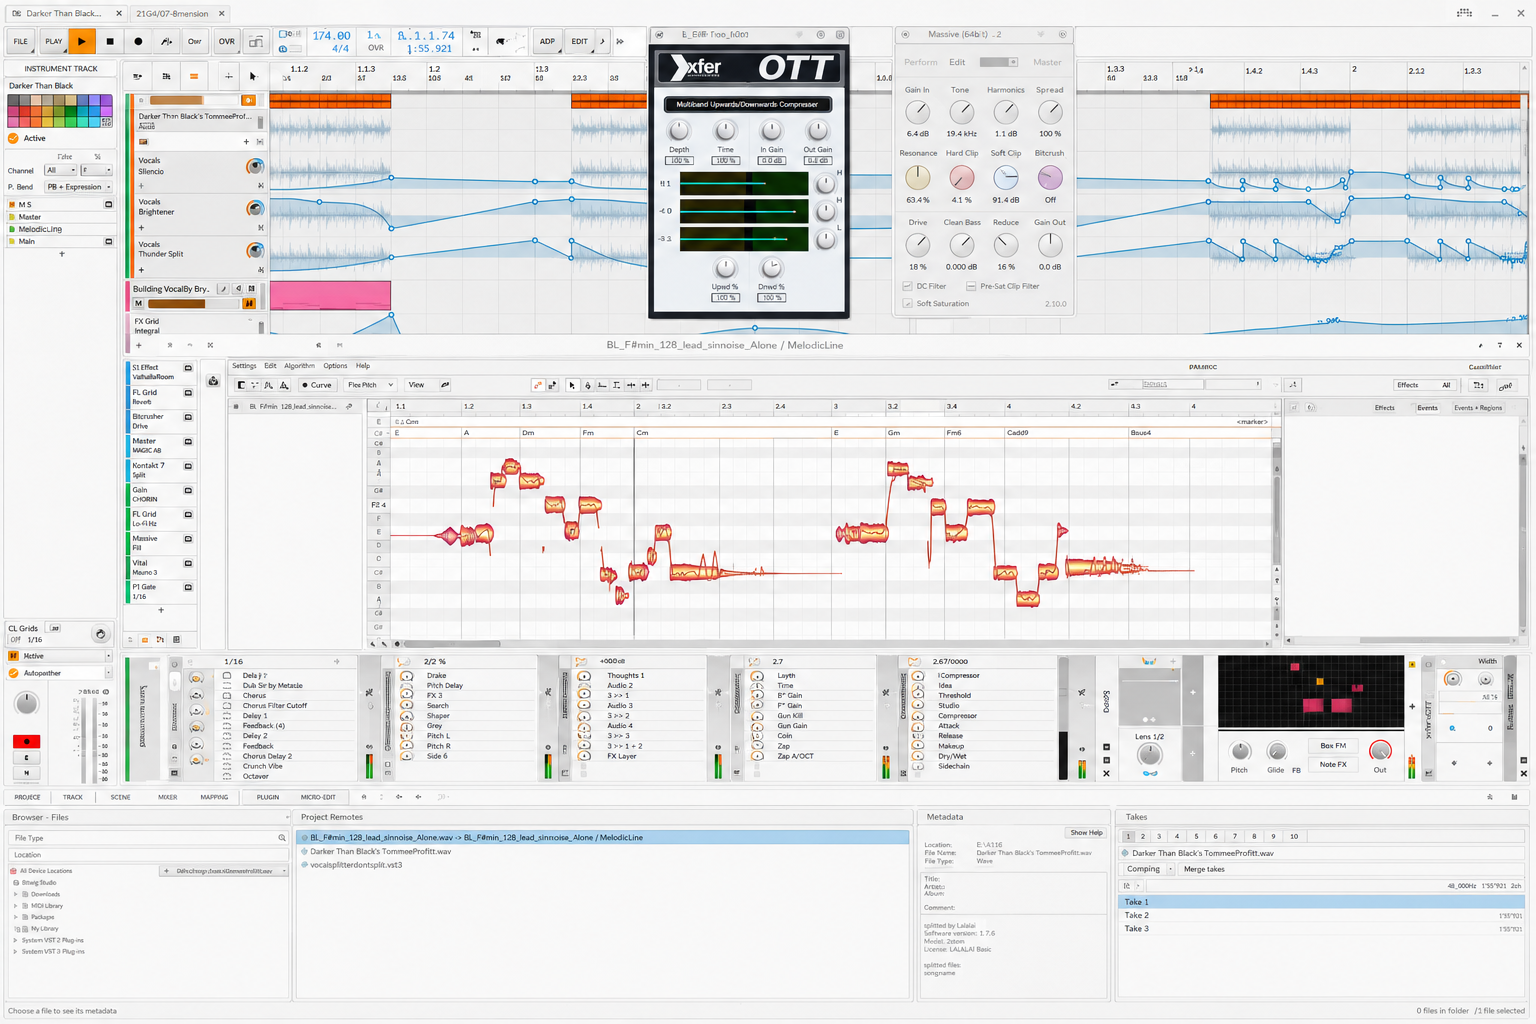The image size is (1536, 1024).
Task: Click the red Out knob
Action: [1380, 751]
